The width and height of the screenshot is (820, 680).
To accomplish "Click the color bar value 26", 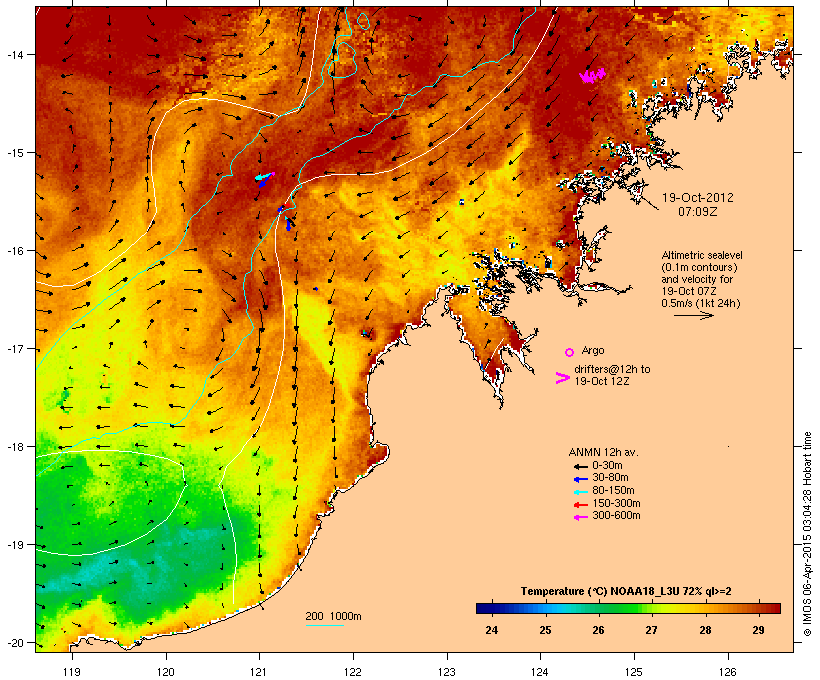I will (x=598, y=630).
